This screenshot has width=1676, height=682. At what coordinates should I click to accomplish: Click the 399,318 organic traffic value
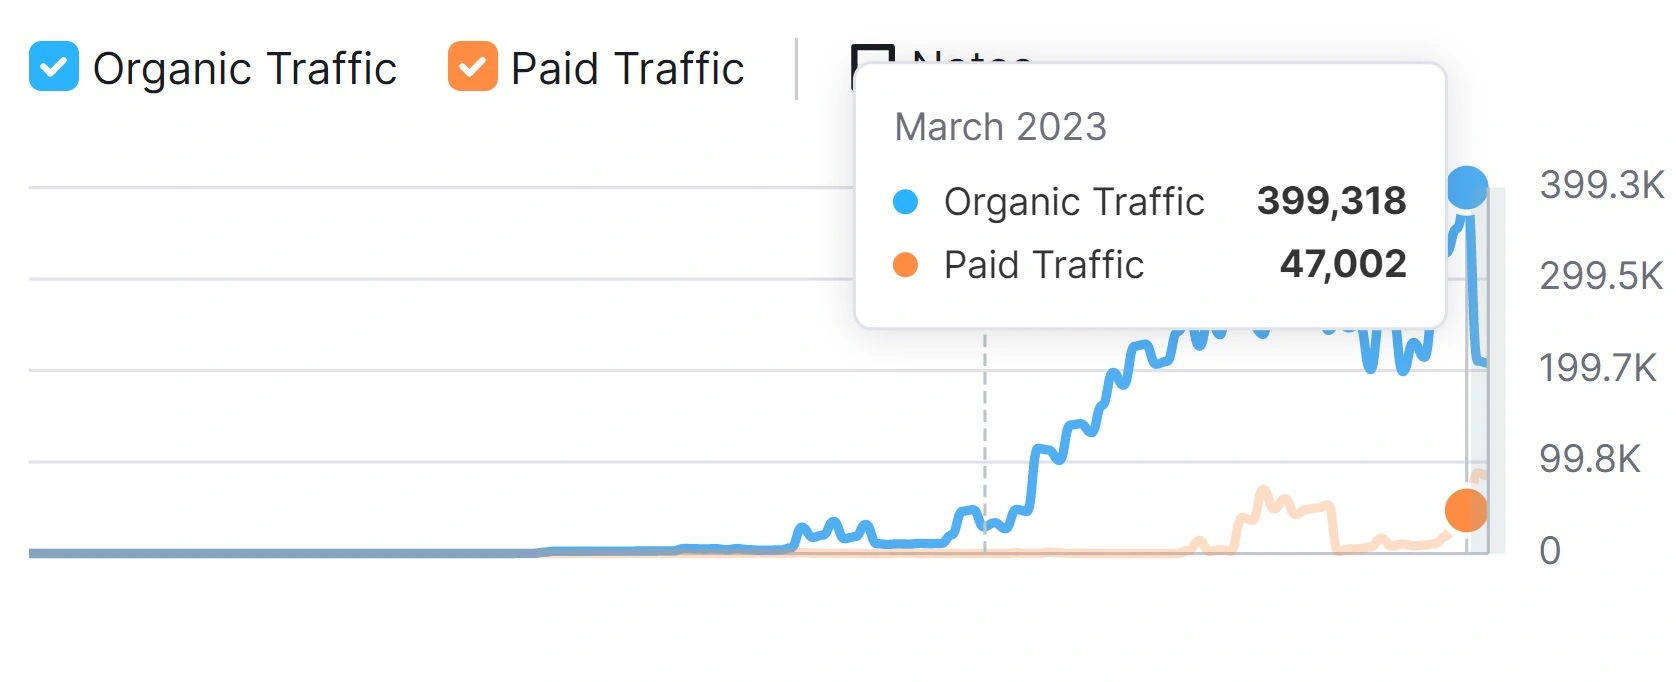coord(1331,201)
